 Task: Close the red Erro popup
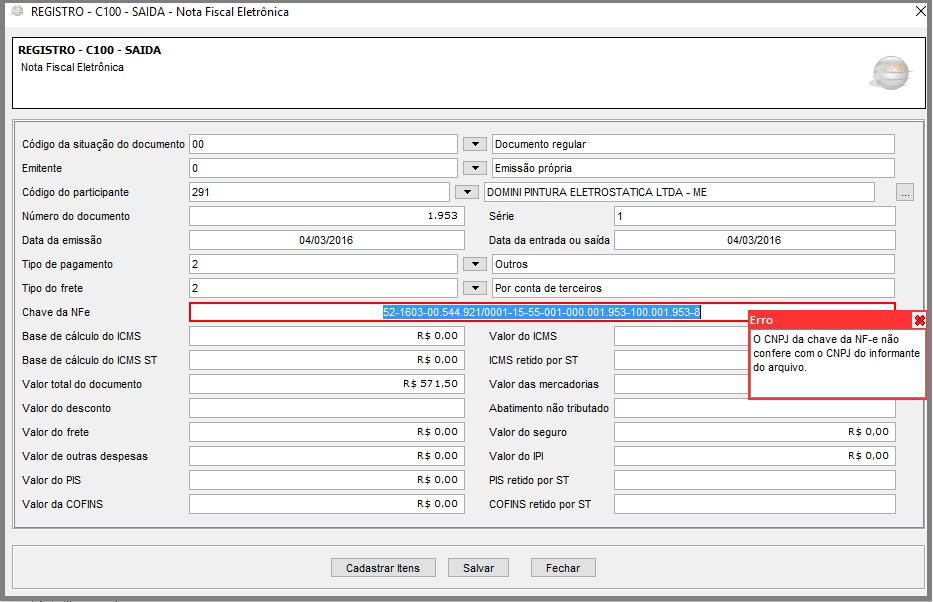919,320
